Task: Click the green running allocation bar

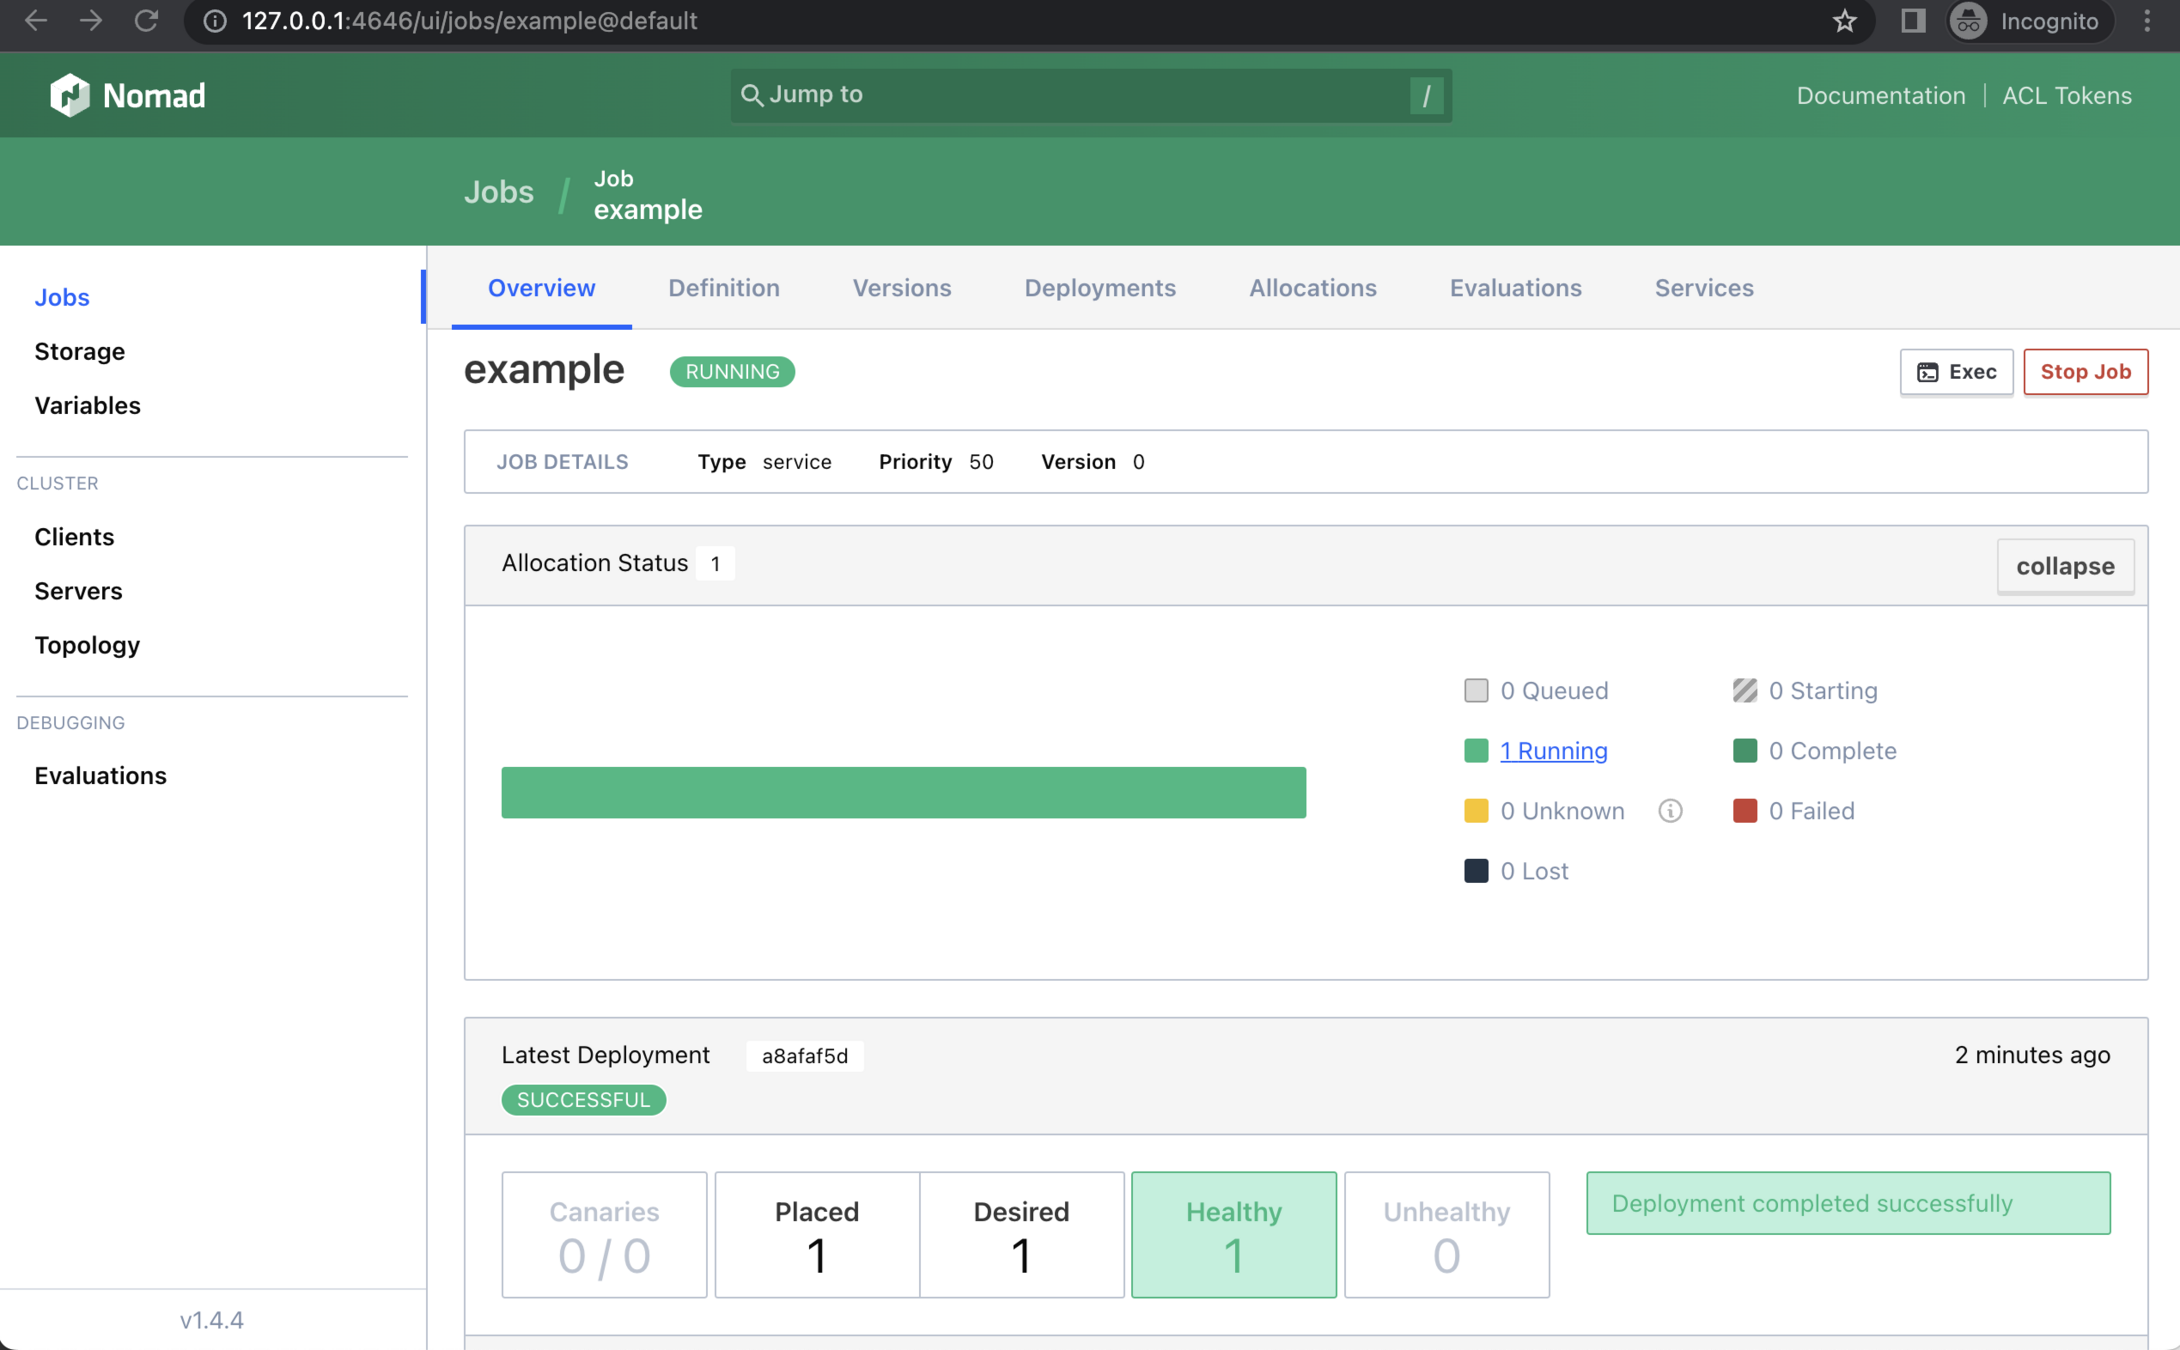Action: [x=903, y=792]
